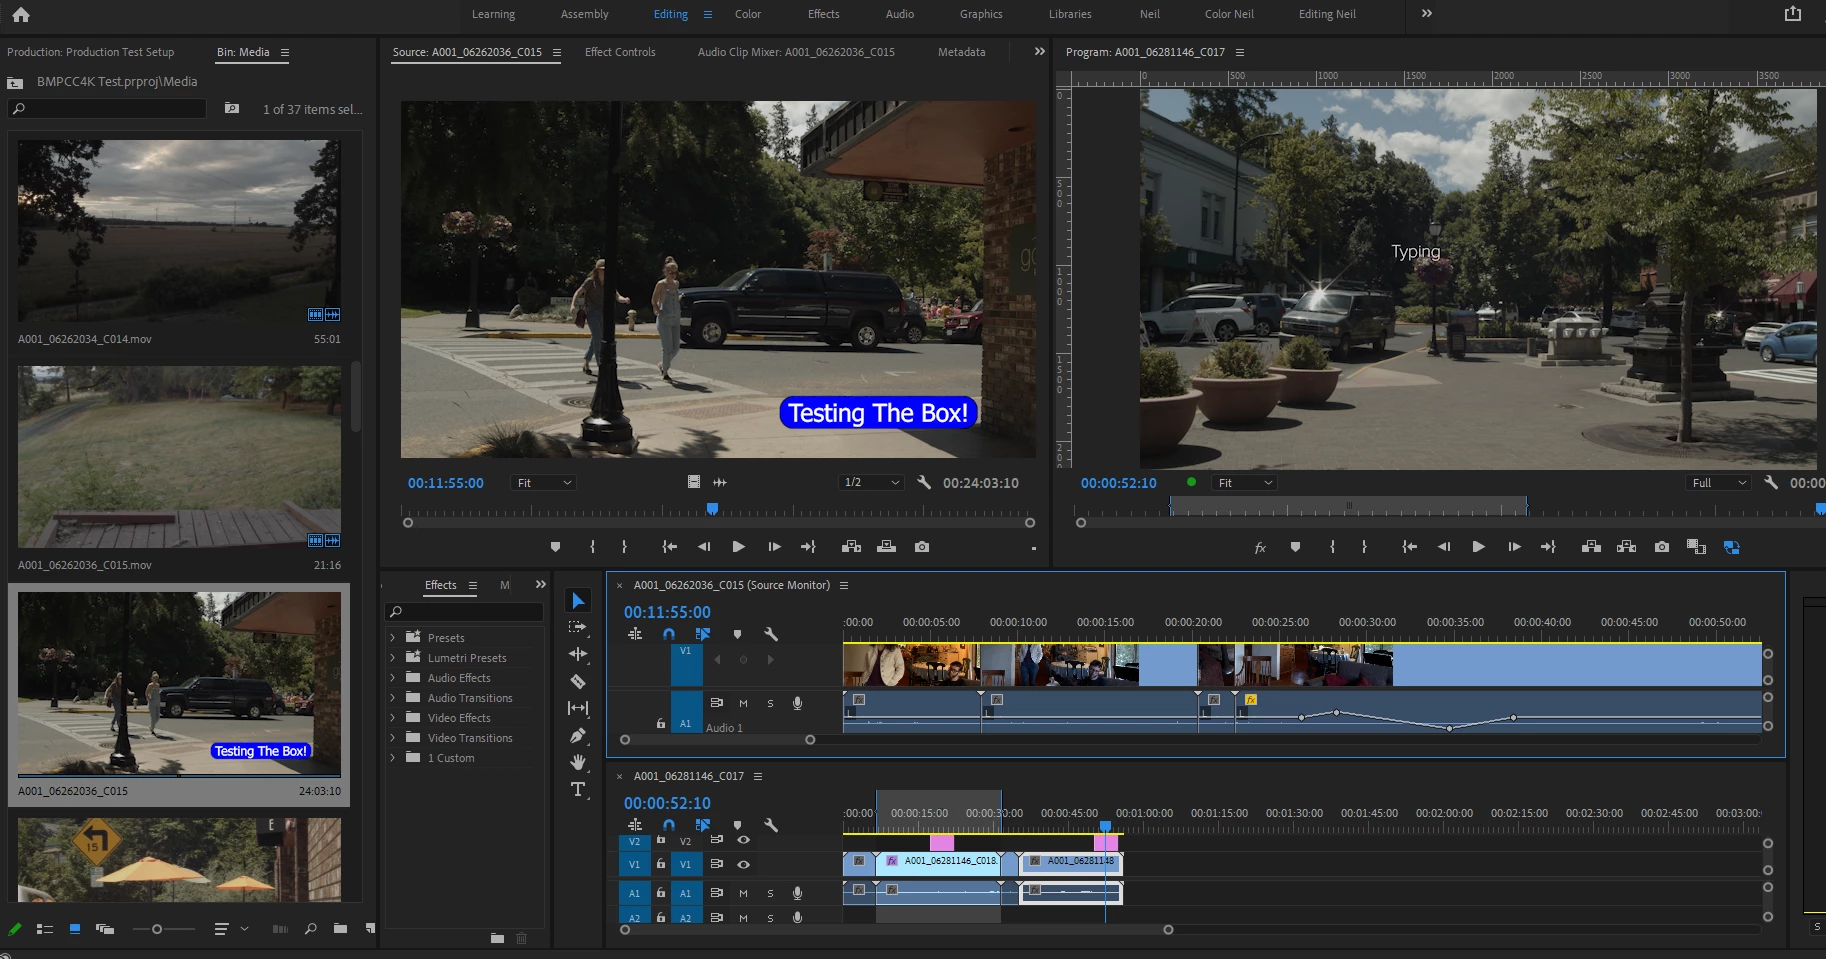
Task: Switch to the Color workspace tab
Action: (747, 14)
